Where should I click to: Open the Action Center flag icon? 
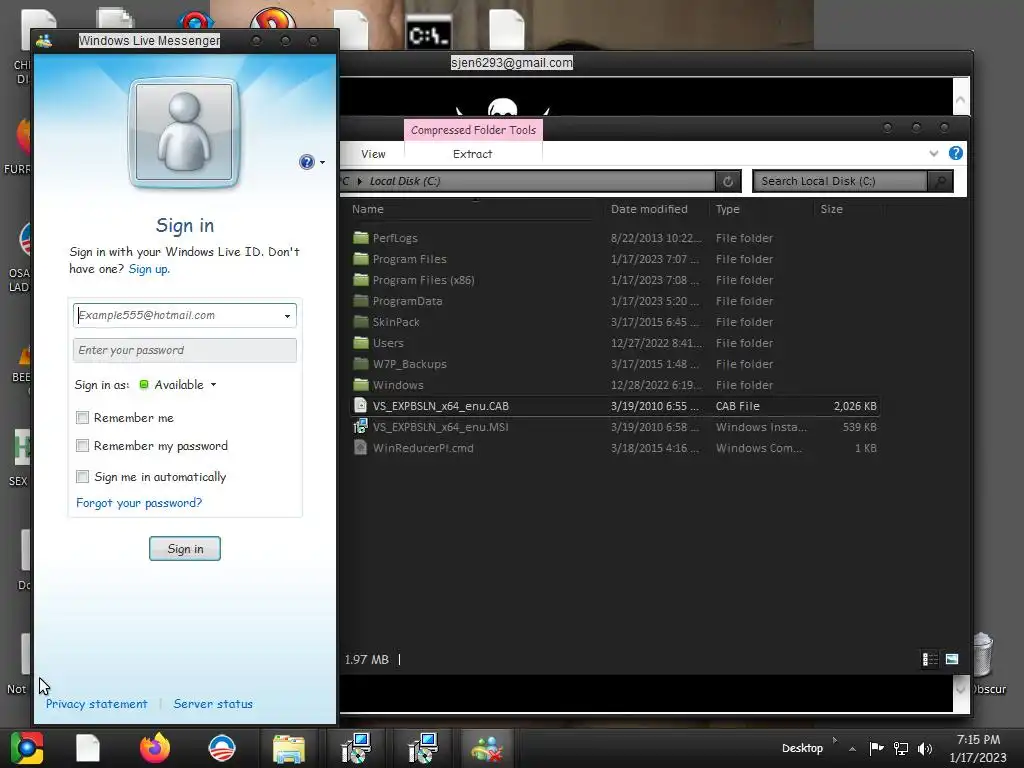[876, 748]
